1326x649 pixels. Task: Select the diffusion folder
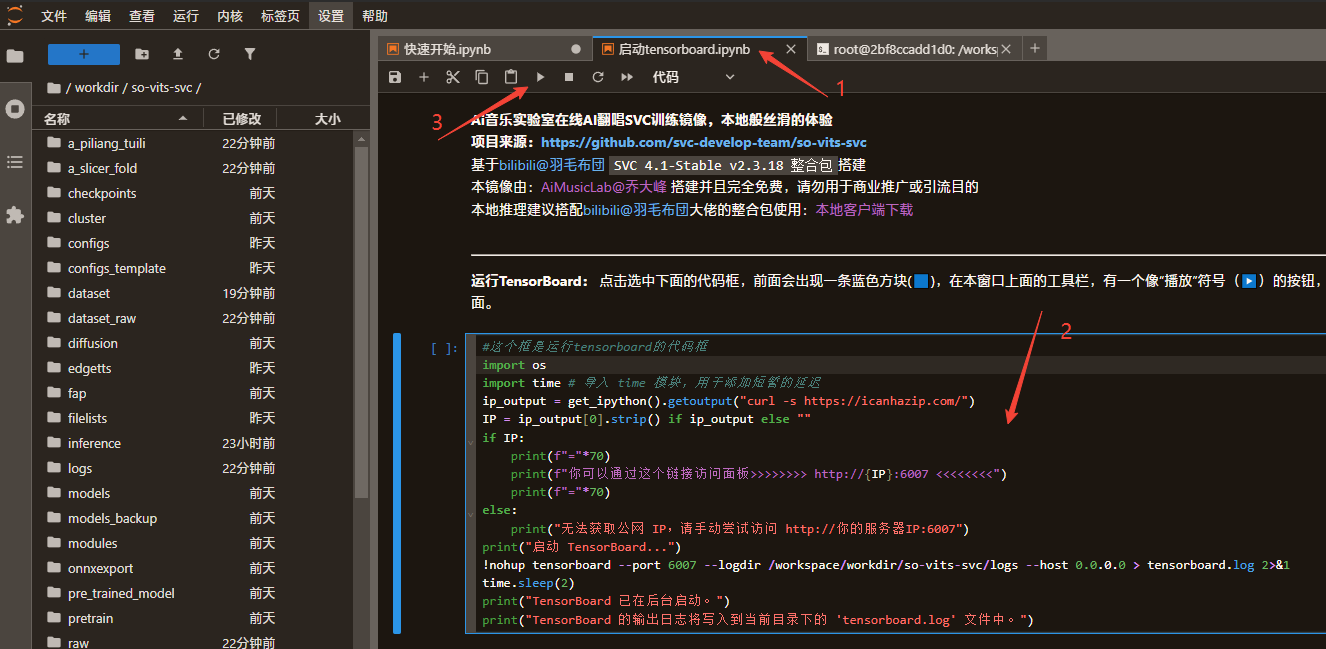click(194, 343)
